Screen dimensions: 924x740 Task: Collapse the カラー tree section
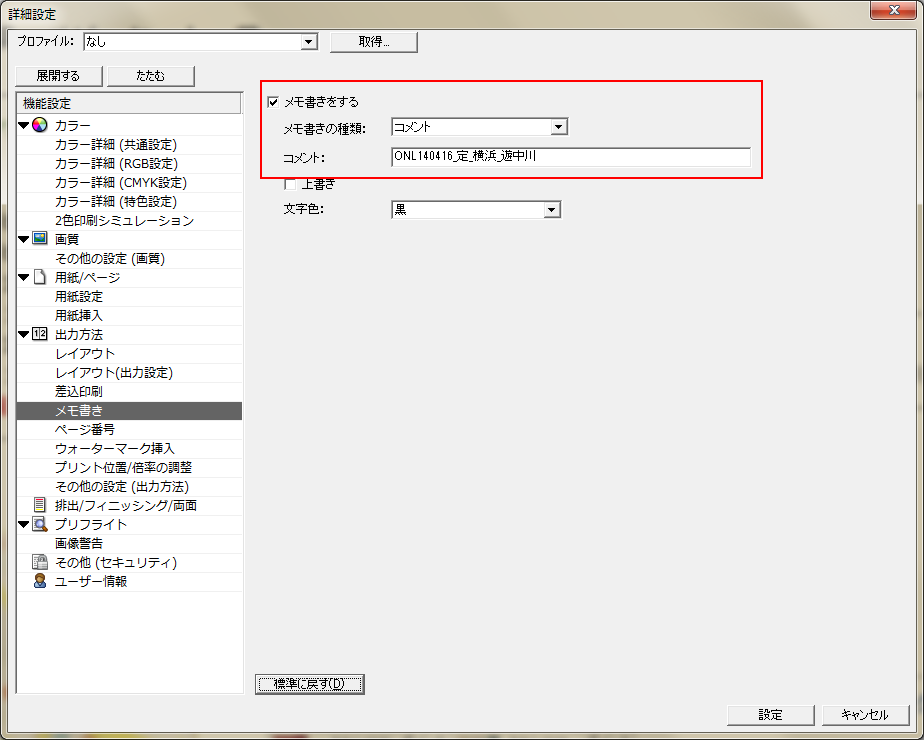(23, 125)
